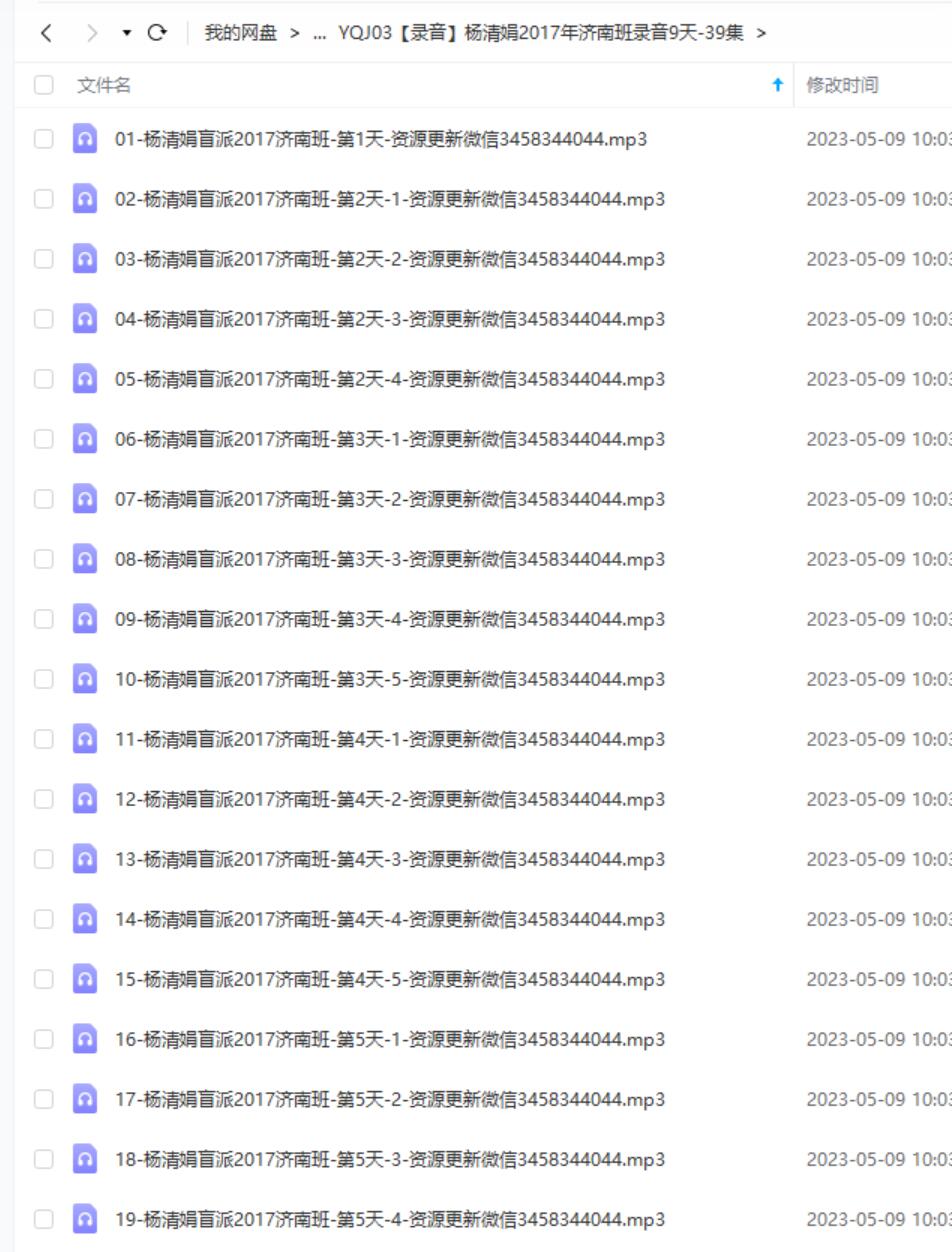Check the box for file 03
The width and height of the screenshot is (952, 1252).
tap(44, 259)
